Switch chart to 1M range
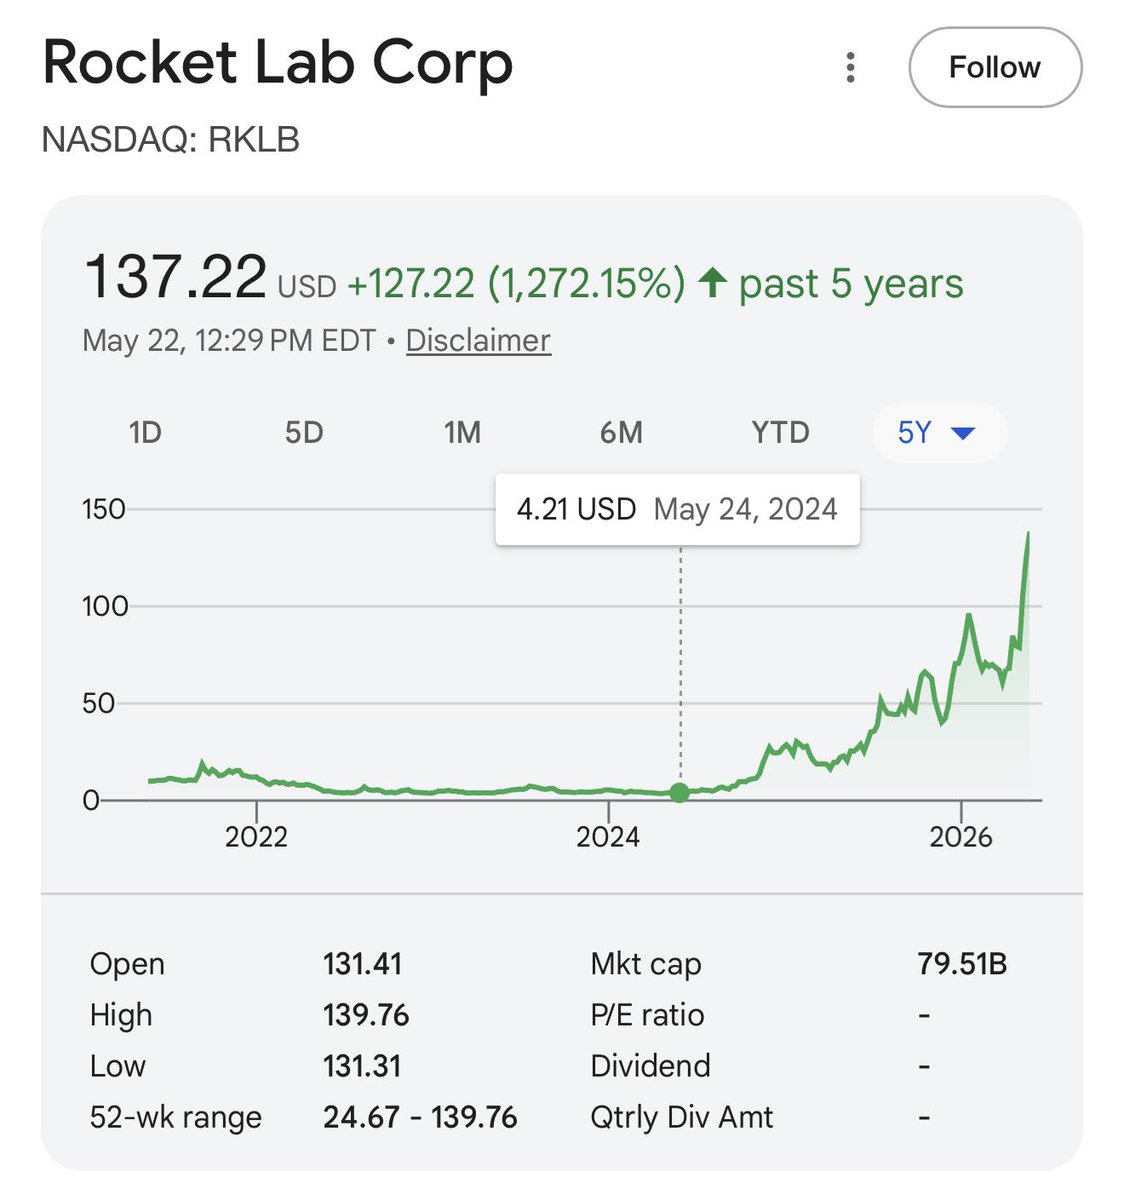 tap(462, 432)
